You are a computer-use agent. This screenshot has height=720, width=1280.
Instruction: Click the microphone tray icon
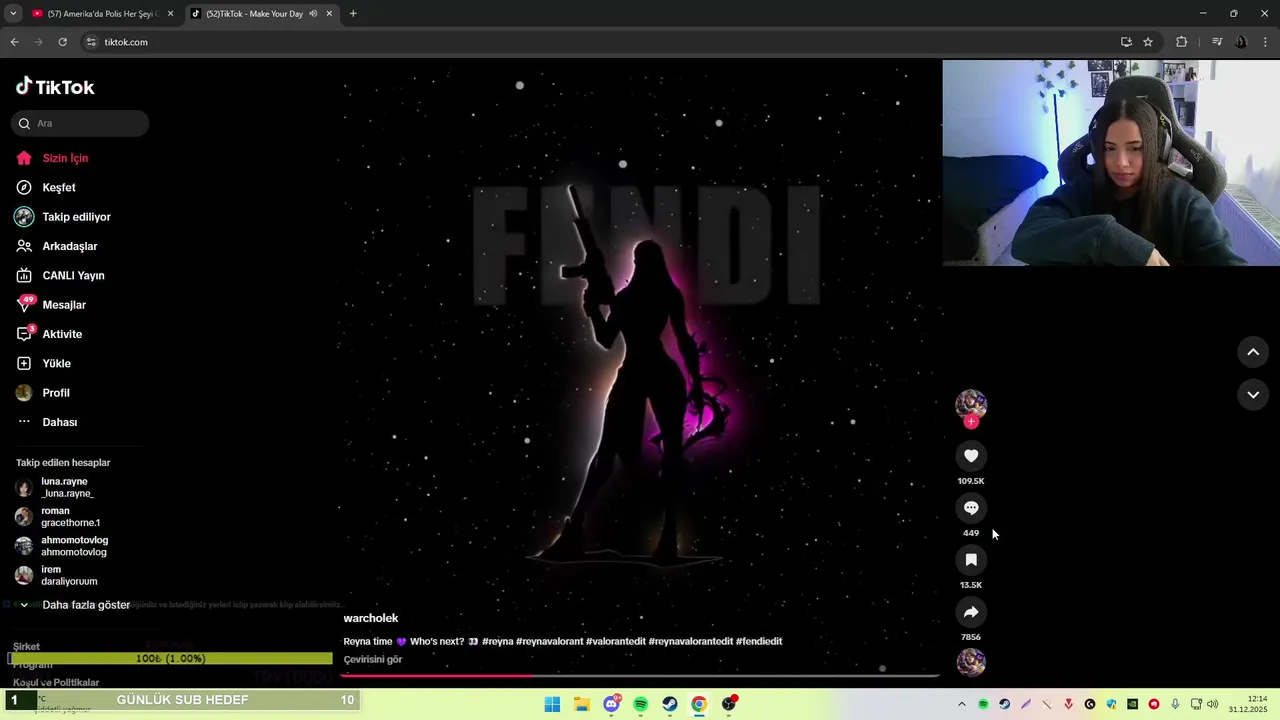pyautogui.click(x=1175, y=704)
